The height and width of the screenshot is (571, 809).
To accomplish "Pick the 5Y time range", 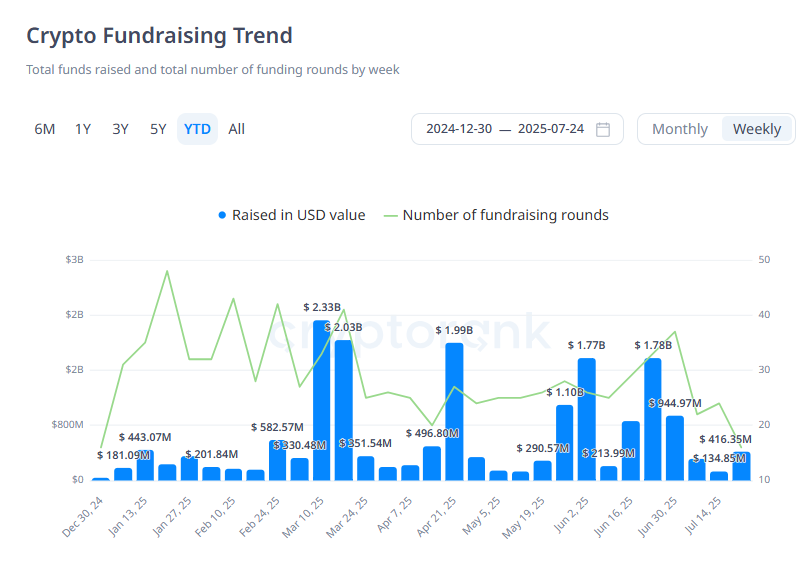I will [x=158, y=129].
